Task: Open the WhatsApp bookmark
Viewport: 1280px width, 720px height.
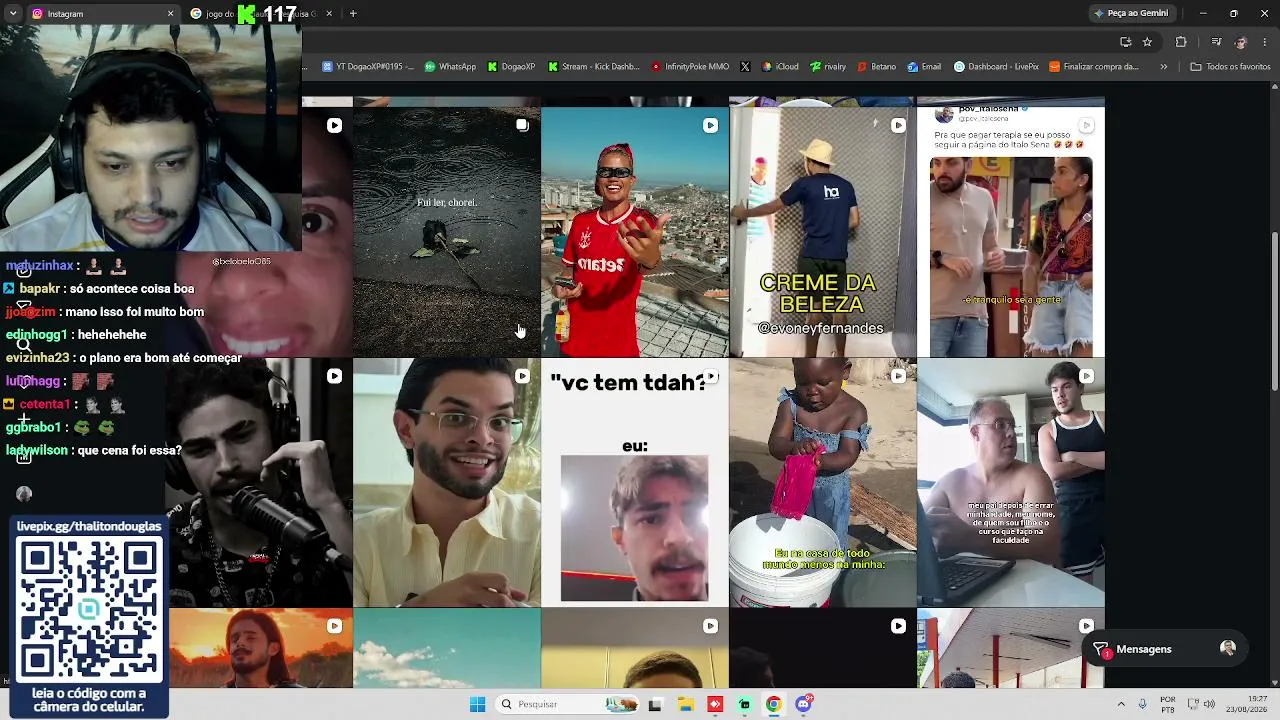Action: coord(450,67)
